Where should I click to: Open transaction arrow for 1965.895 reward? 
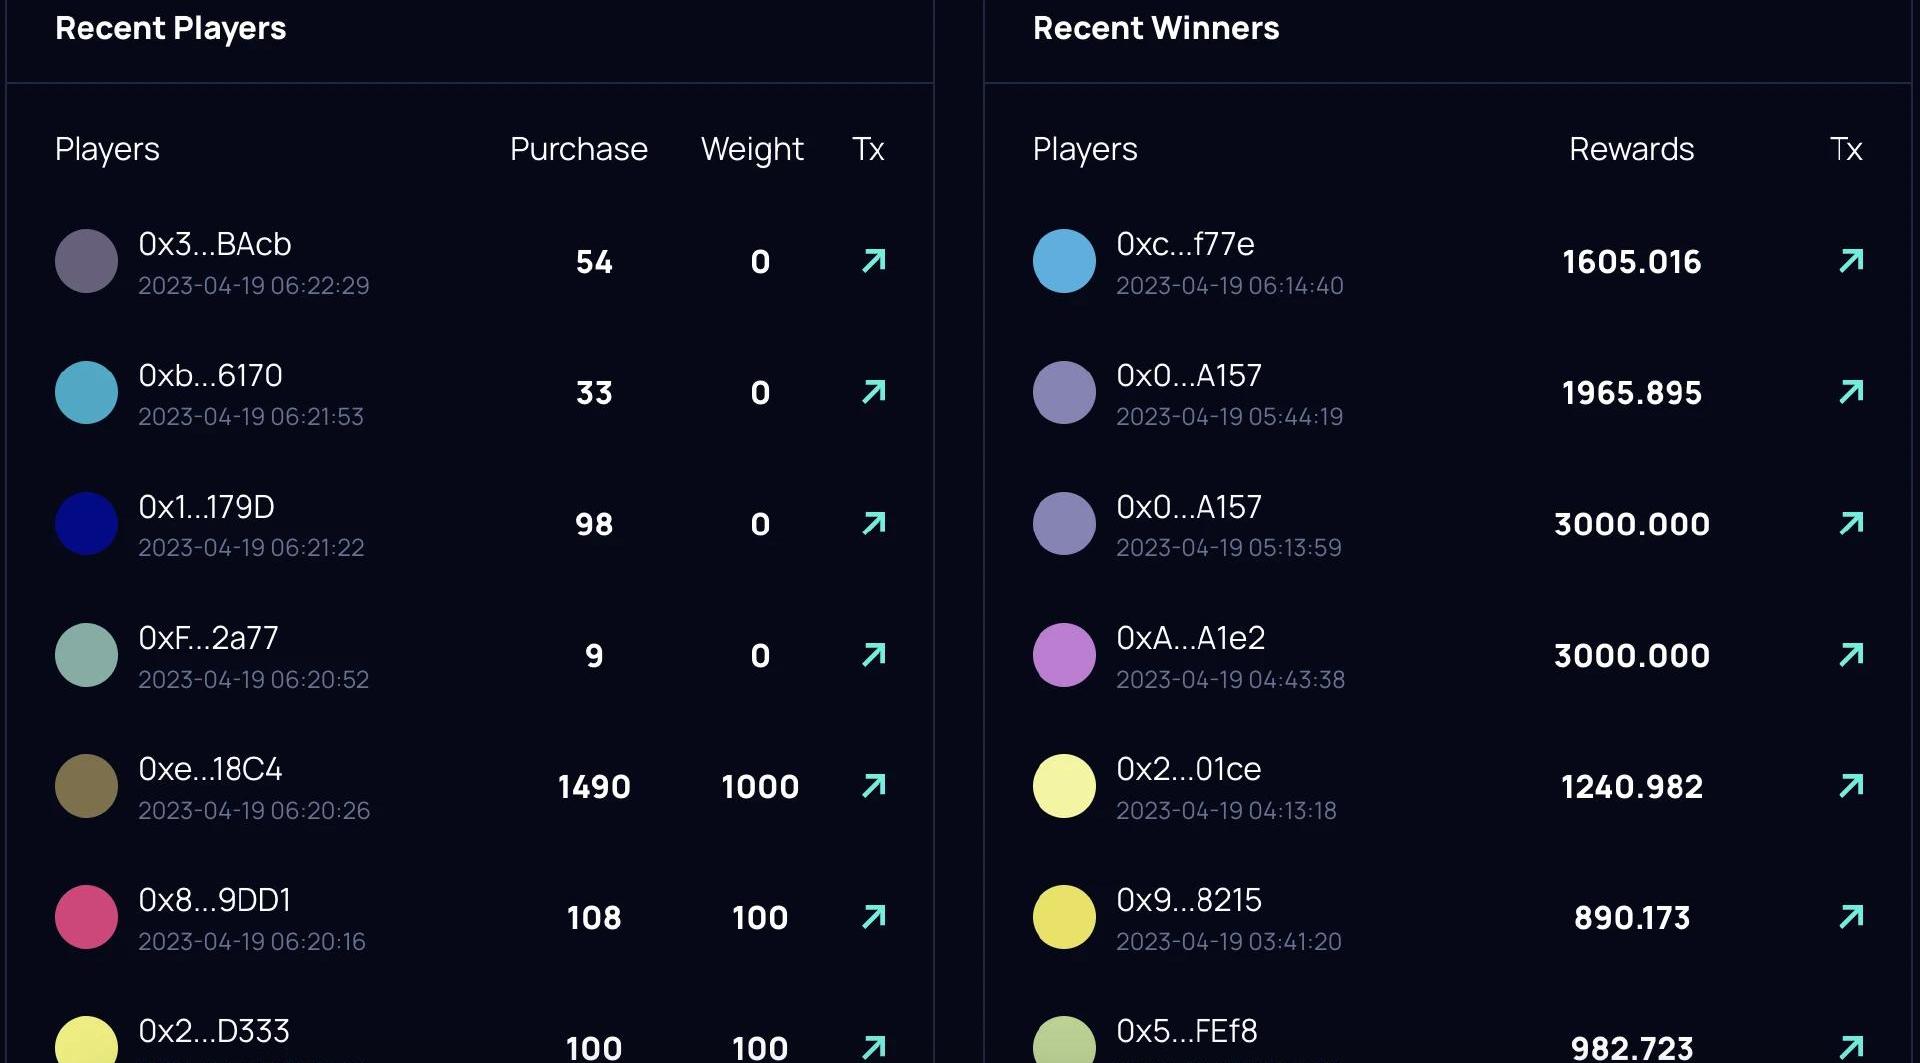pyautogui.click(x=1851, y=392)
